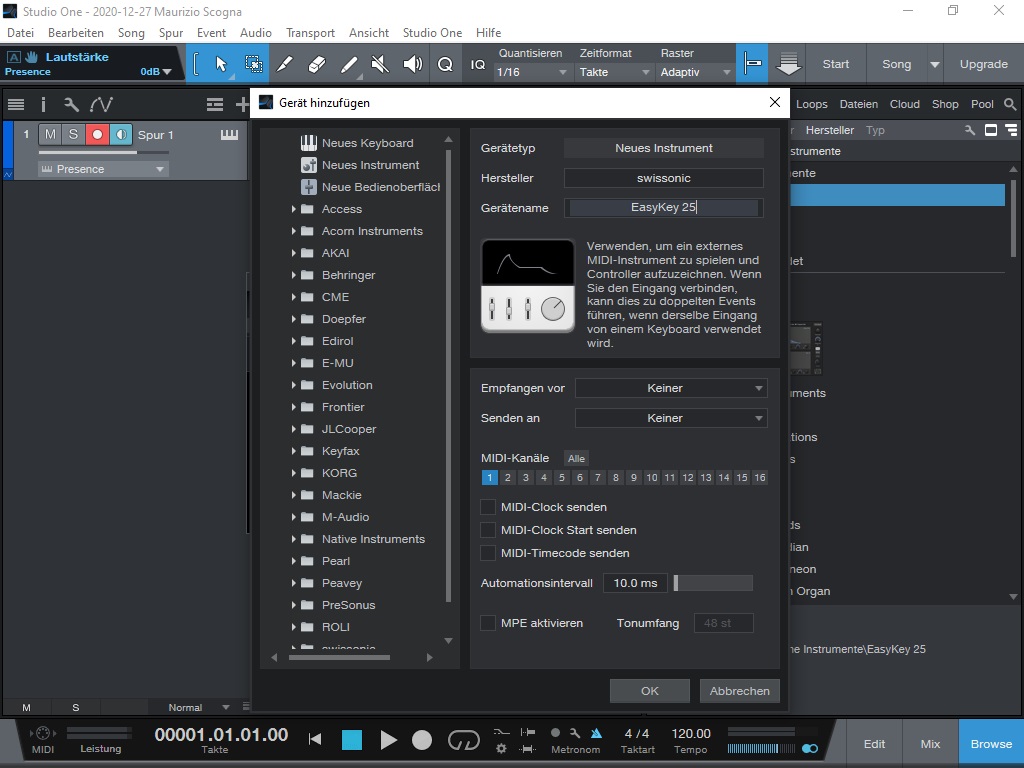
Task: Choose the marquee select tool icon
Action: (x=253, y=64)
